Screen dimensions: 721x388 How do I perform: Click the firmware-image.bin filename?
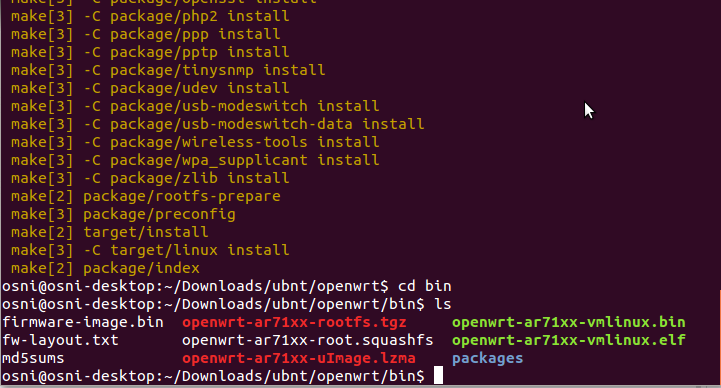click(83, 322)
